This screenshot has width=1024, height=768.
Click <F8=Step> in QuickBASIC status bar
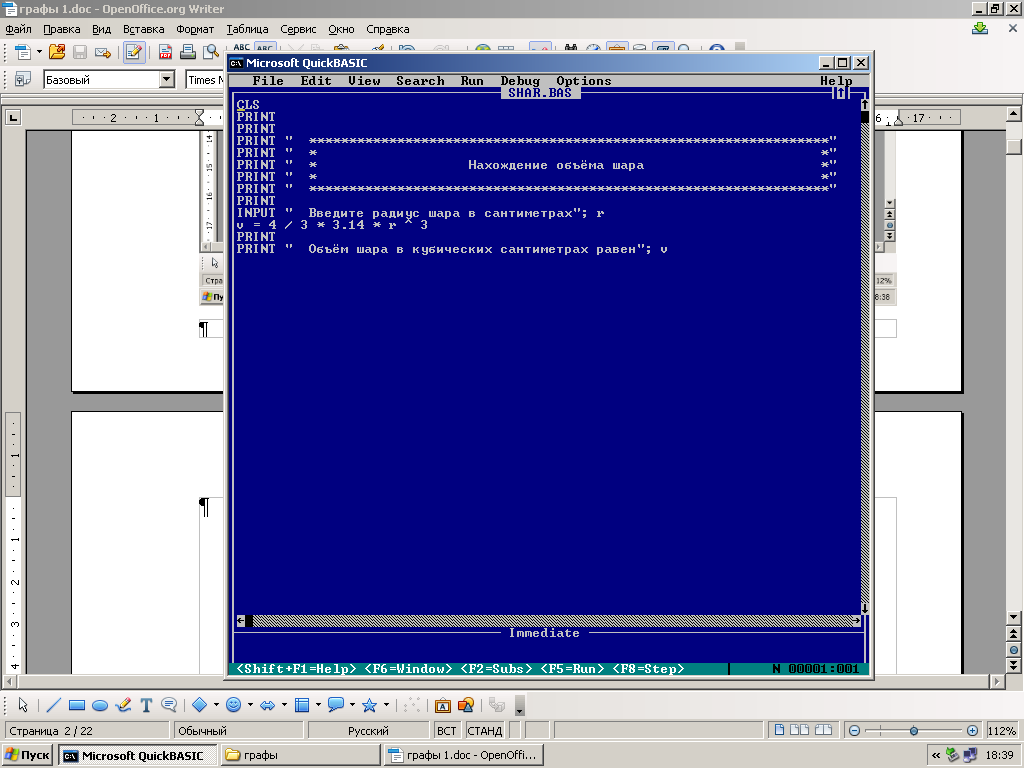pyautogui.click(x=648, y=669)
